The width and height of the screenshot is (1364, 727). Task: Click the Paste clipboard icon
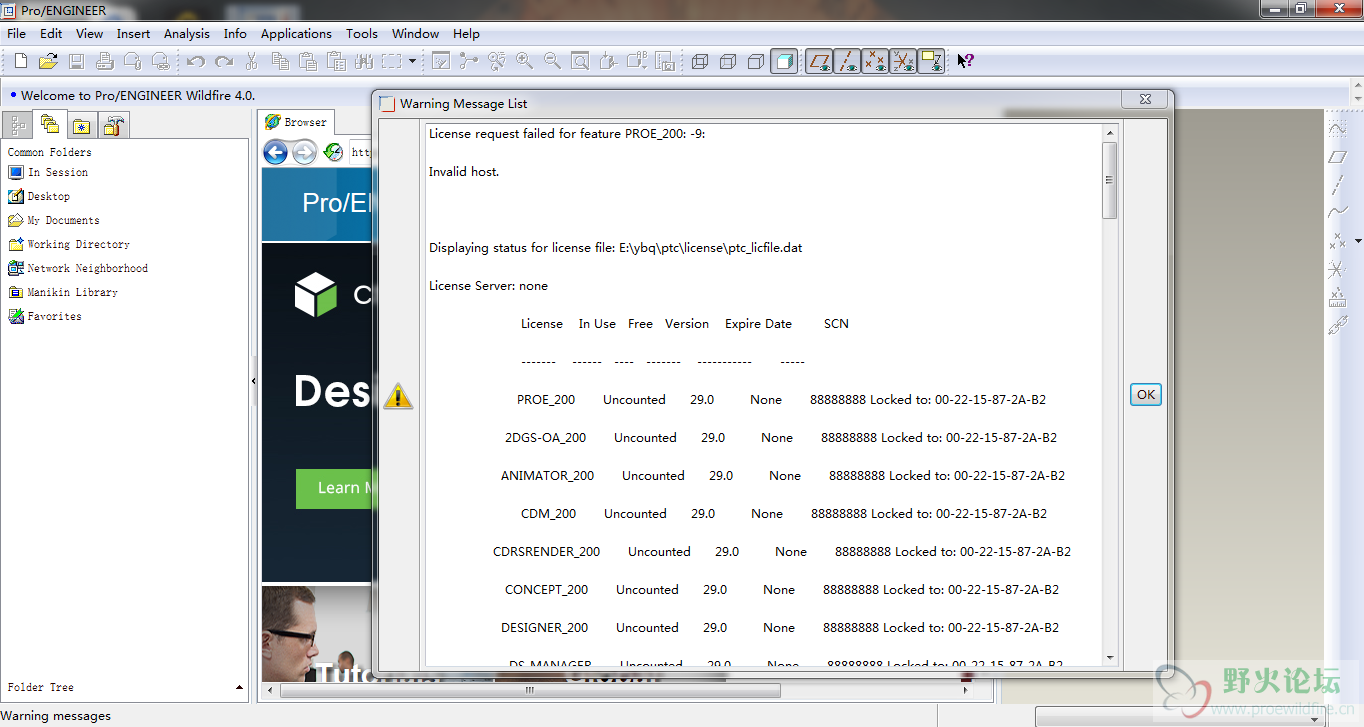(308, 61)
